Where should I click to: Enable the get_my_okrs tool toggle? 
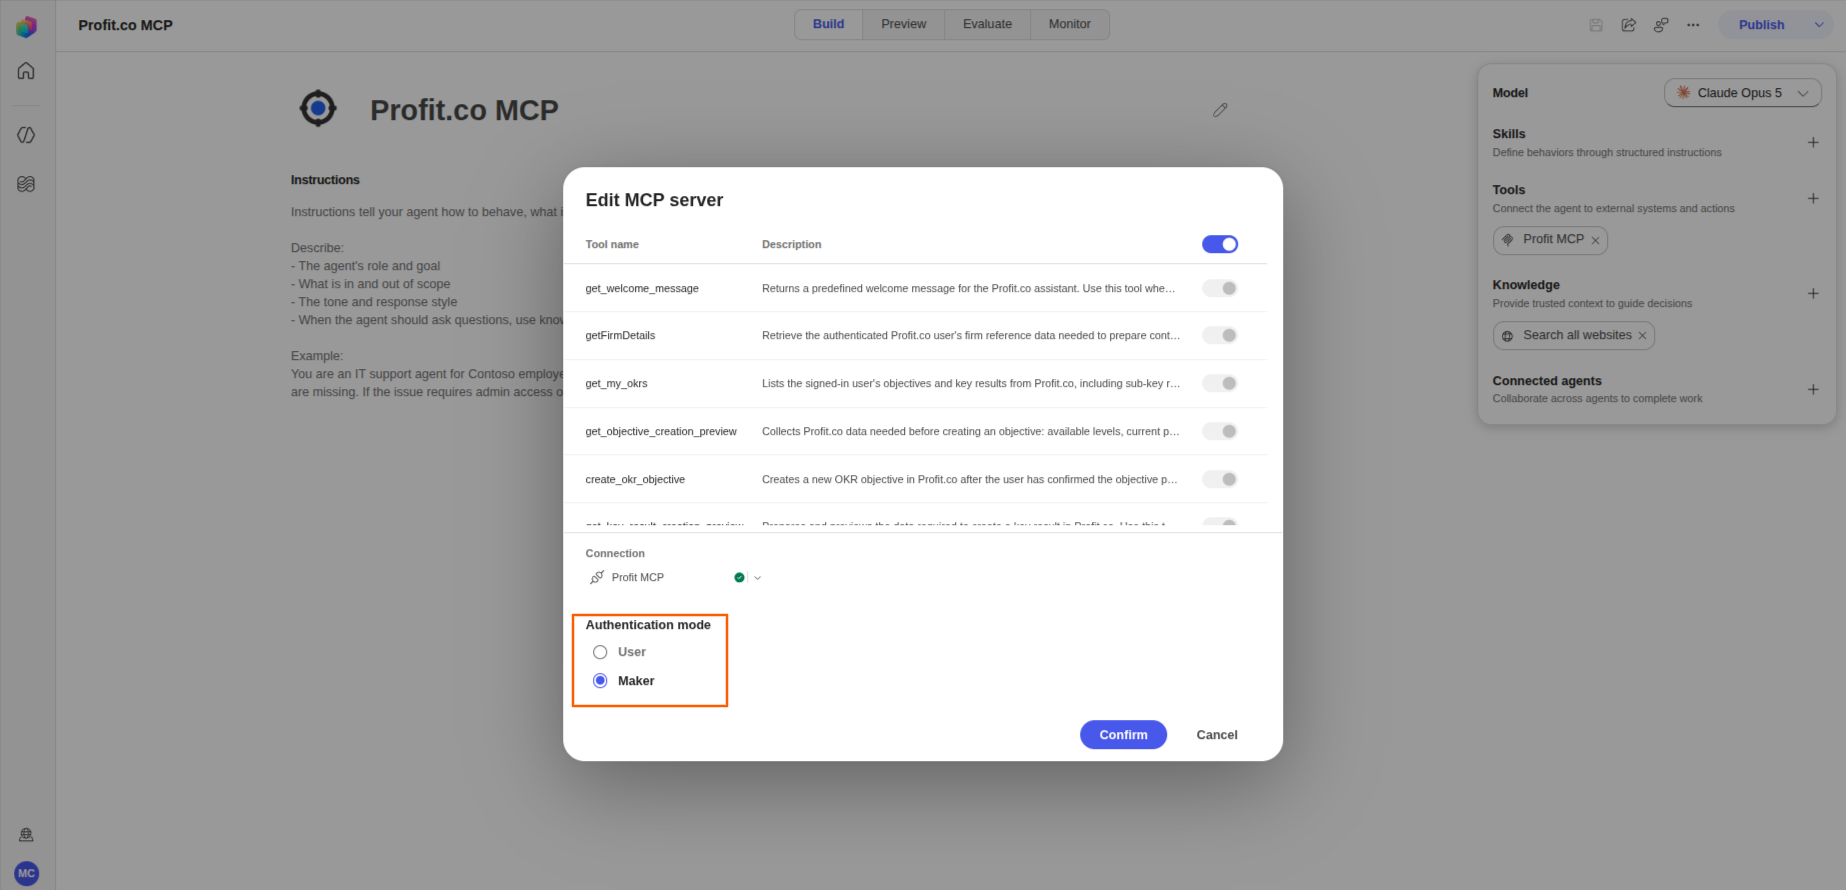(x=1220, y=383)
